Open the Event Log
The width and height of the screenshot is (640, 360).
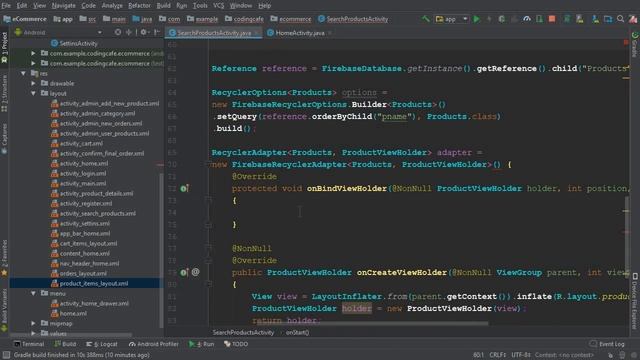607,344
